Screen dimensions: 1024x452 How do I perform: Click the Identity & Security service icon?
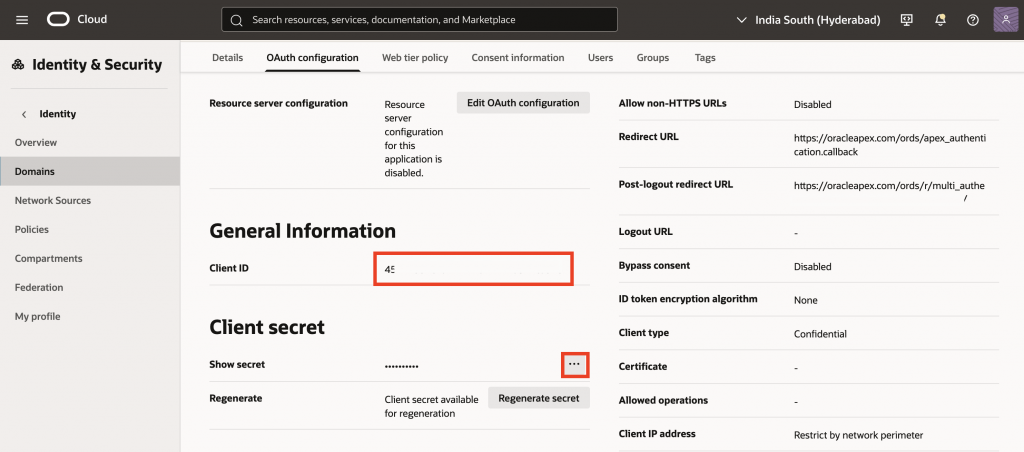point(18,65)
